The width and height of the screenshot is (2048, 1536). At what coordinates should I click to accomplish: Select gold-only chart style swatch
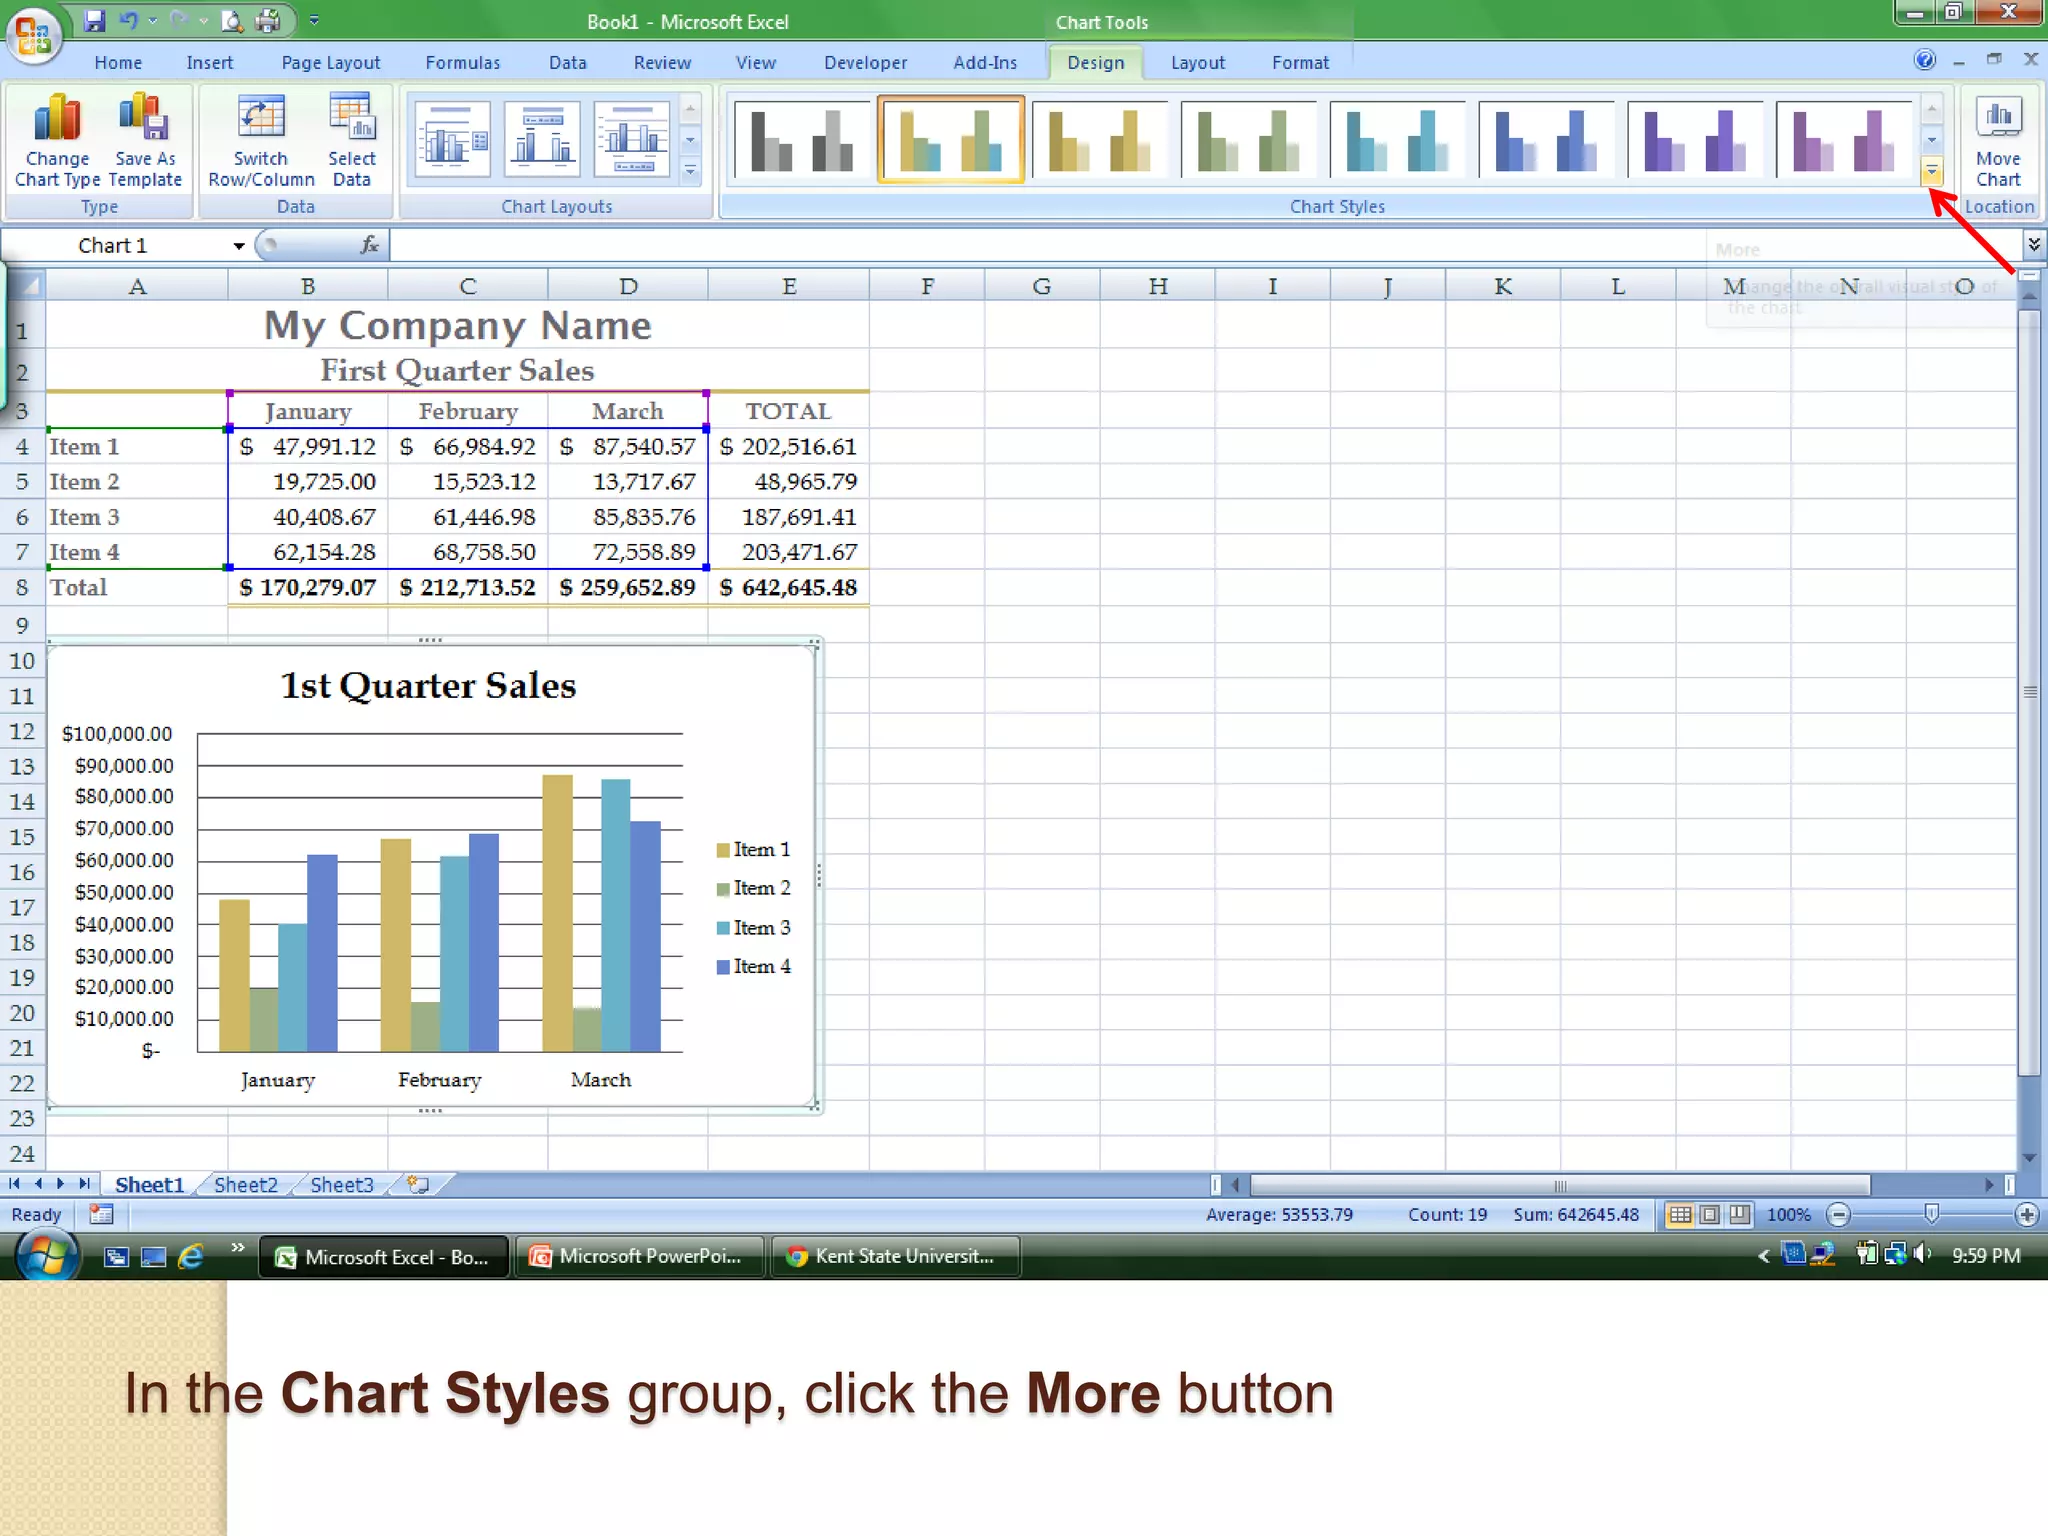(x=1099, y=139)
